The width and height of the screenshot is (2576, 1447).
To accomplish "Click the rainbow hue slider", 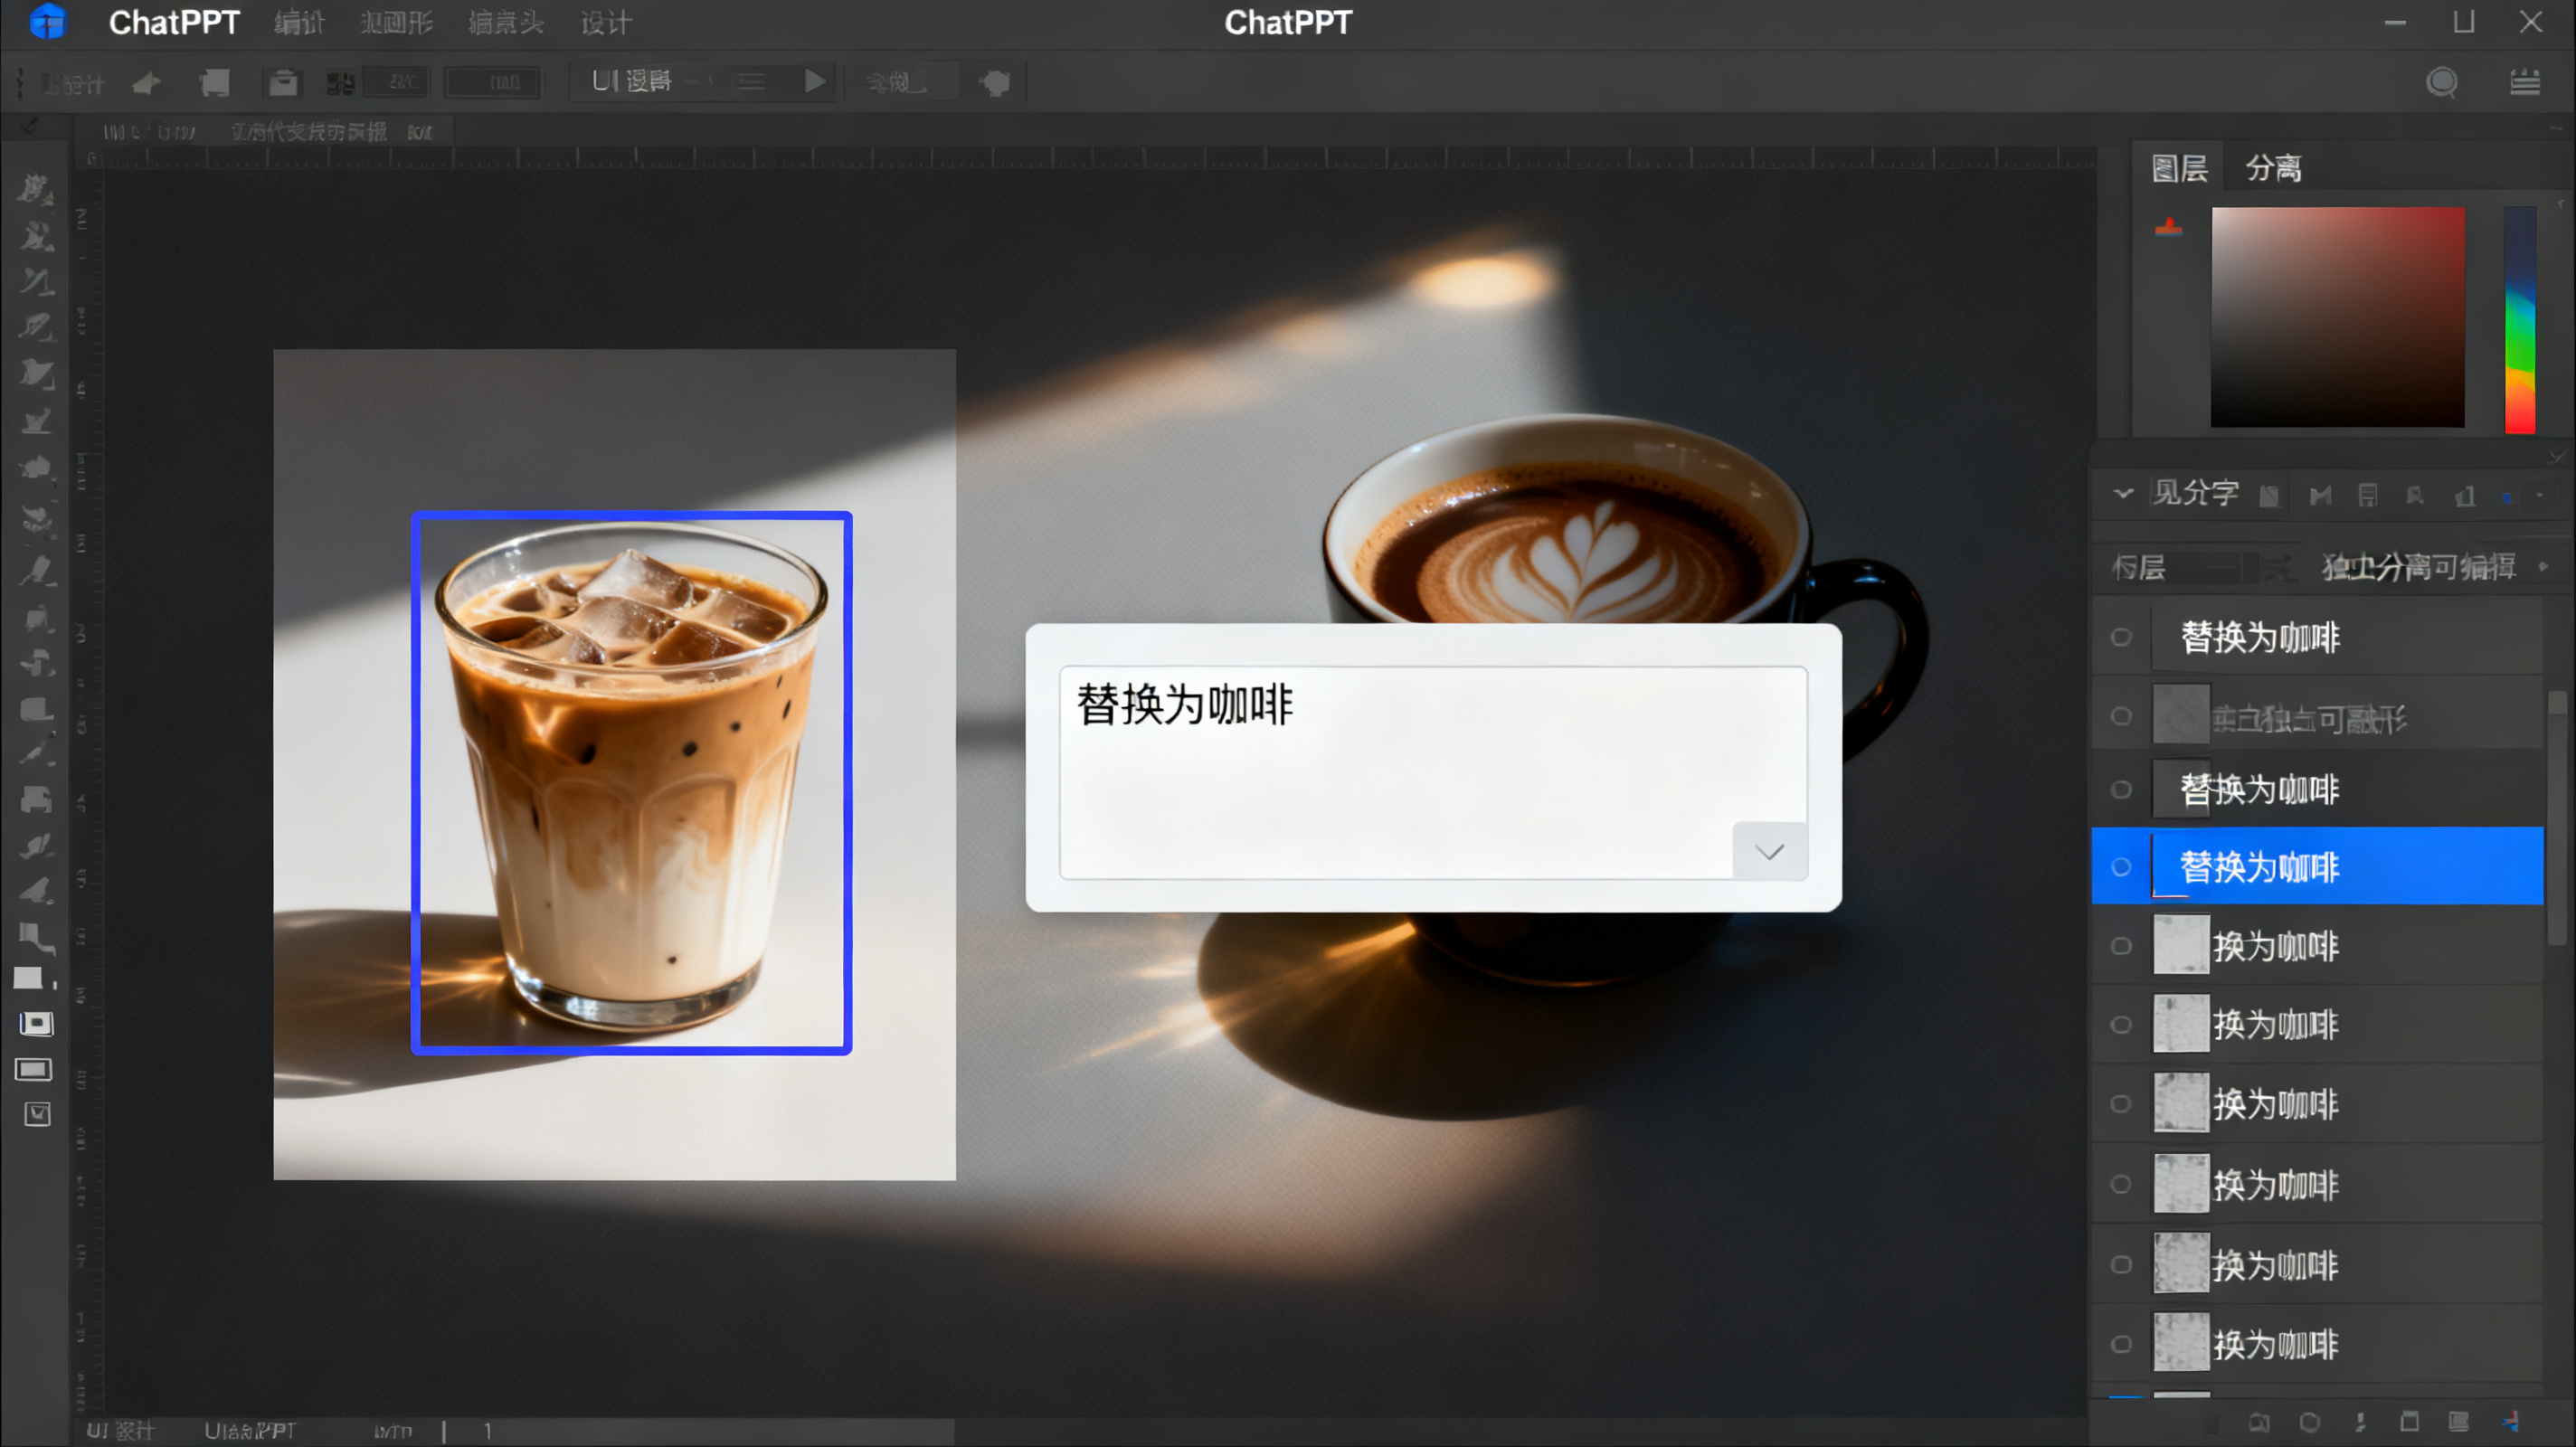I will (x=2520, y=320).
